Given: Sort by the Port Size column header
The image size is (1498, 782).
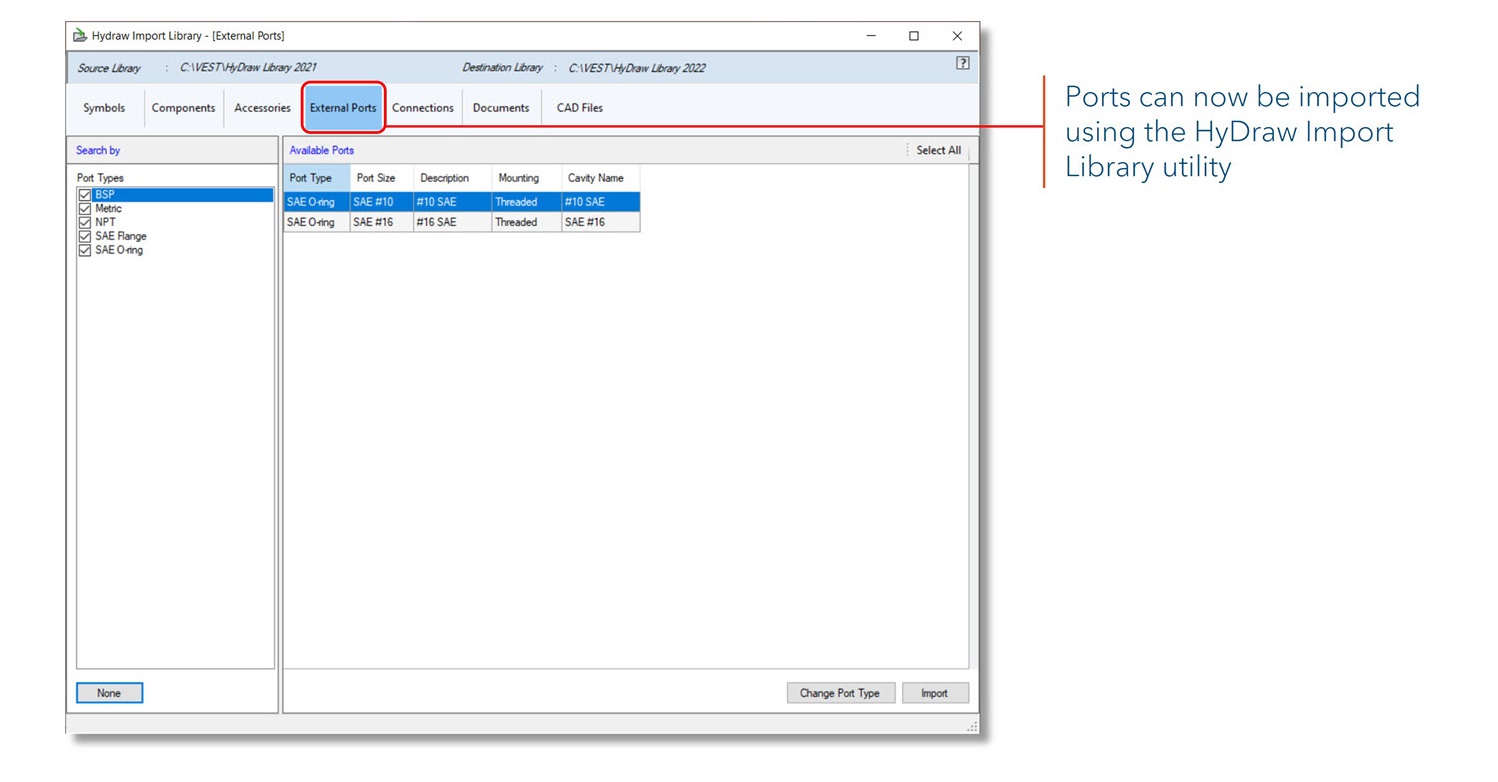Looking at the screenshot, I should [x=376, y=178].
